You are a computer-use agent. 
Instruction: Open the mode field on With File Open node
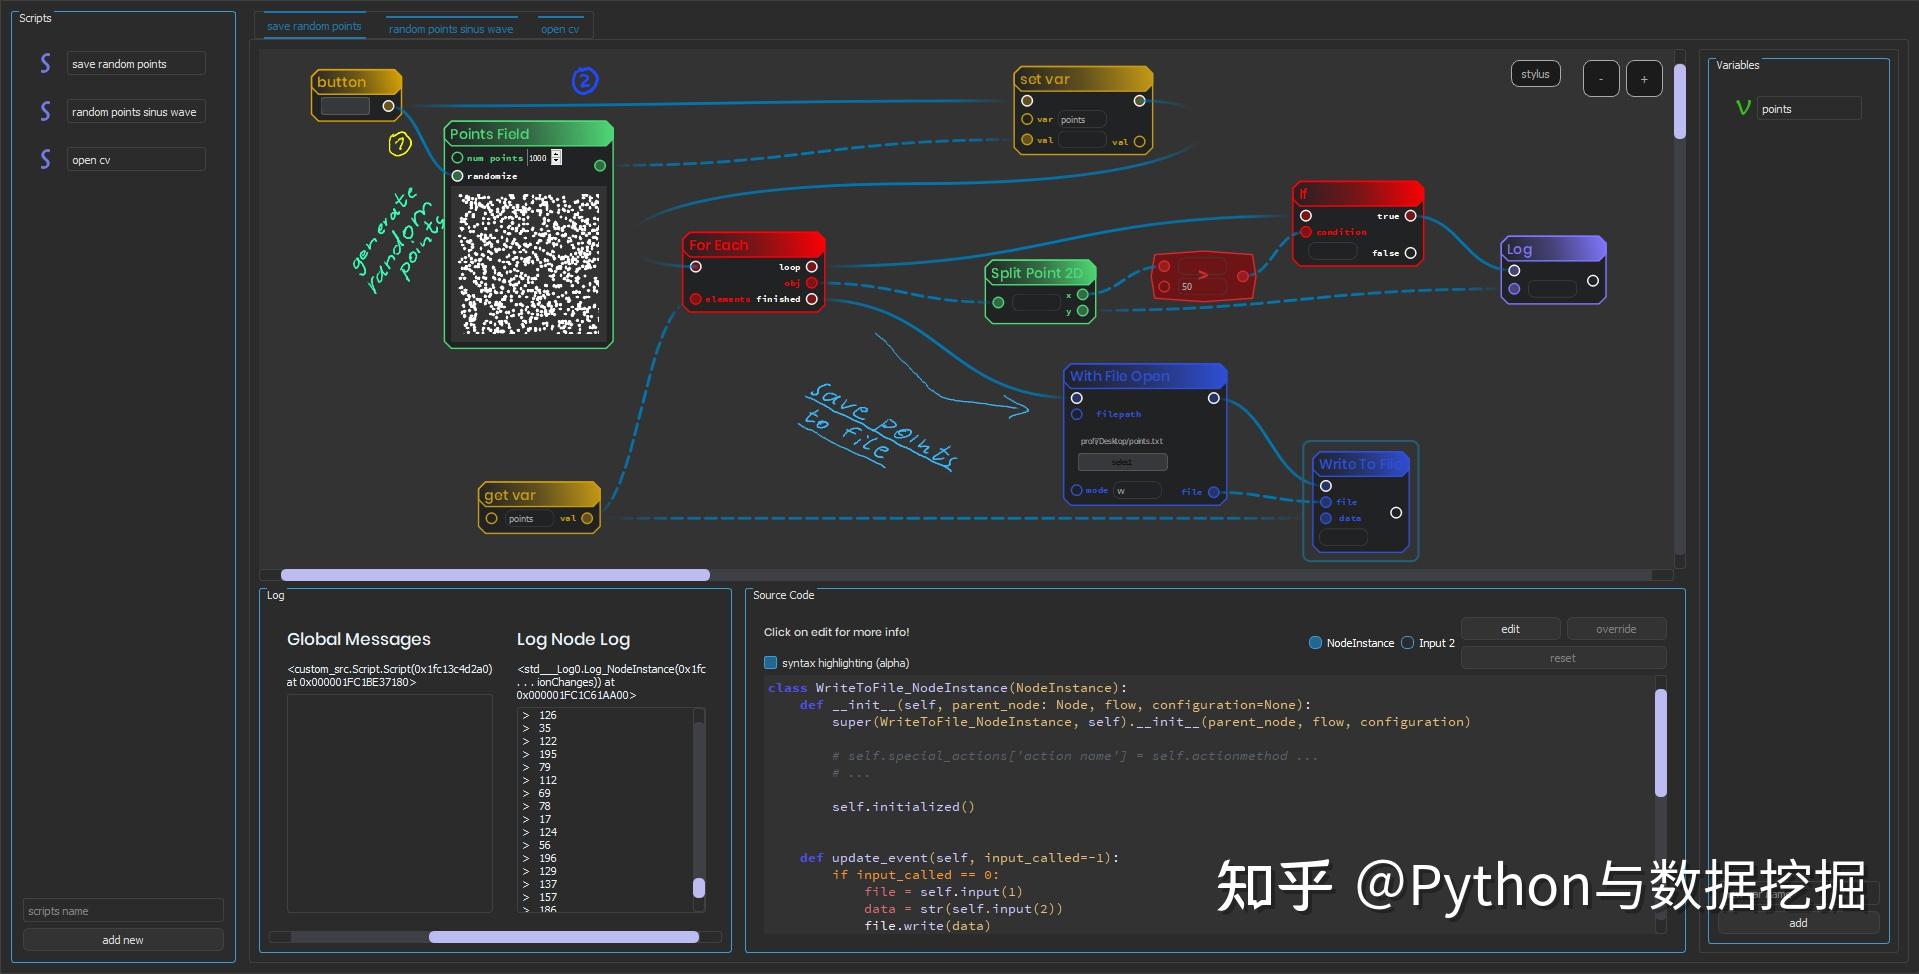1138,491
